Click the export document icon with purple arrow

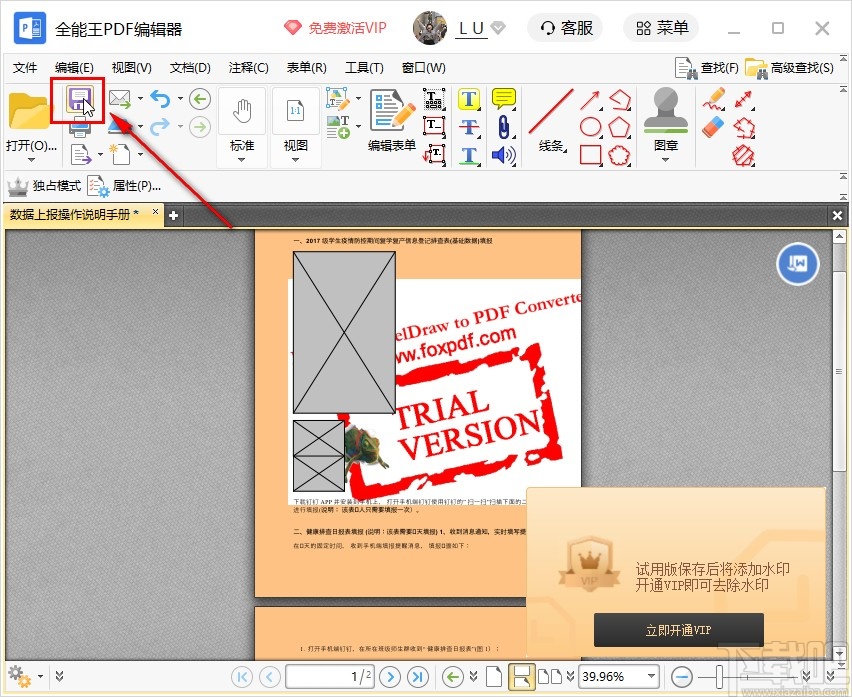(80, 155)
